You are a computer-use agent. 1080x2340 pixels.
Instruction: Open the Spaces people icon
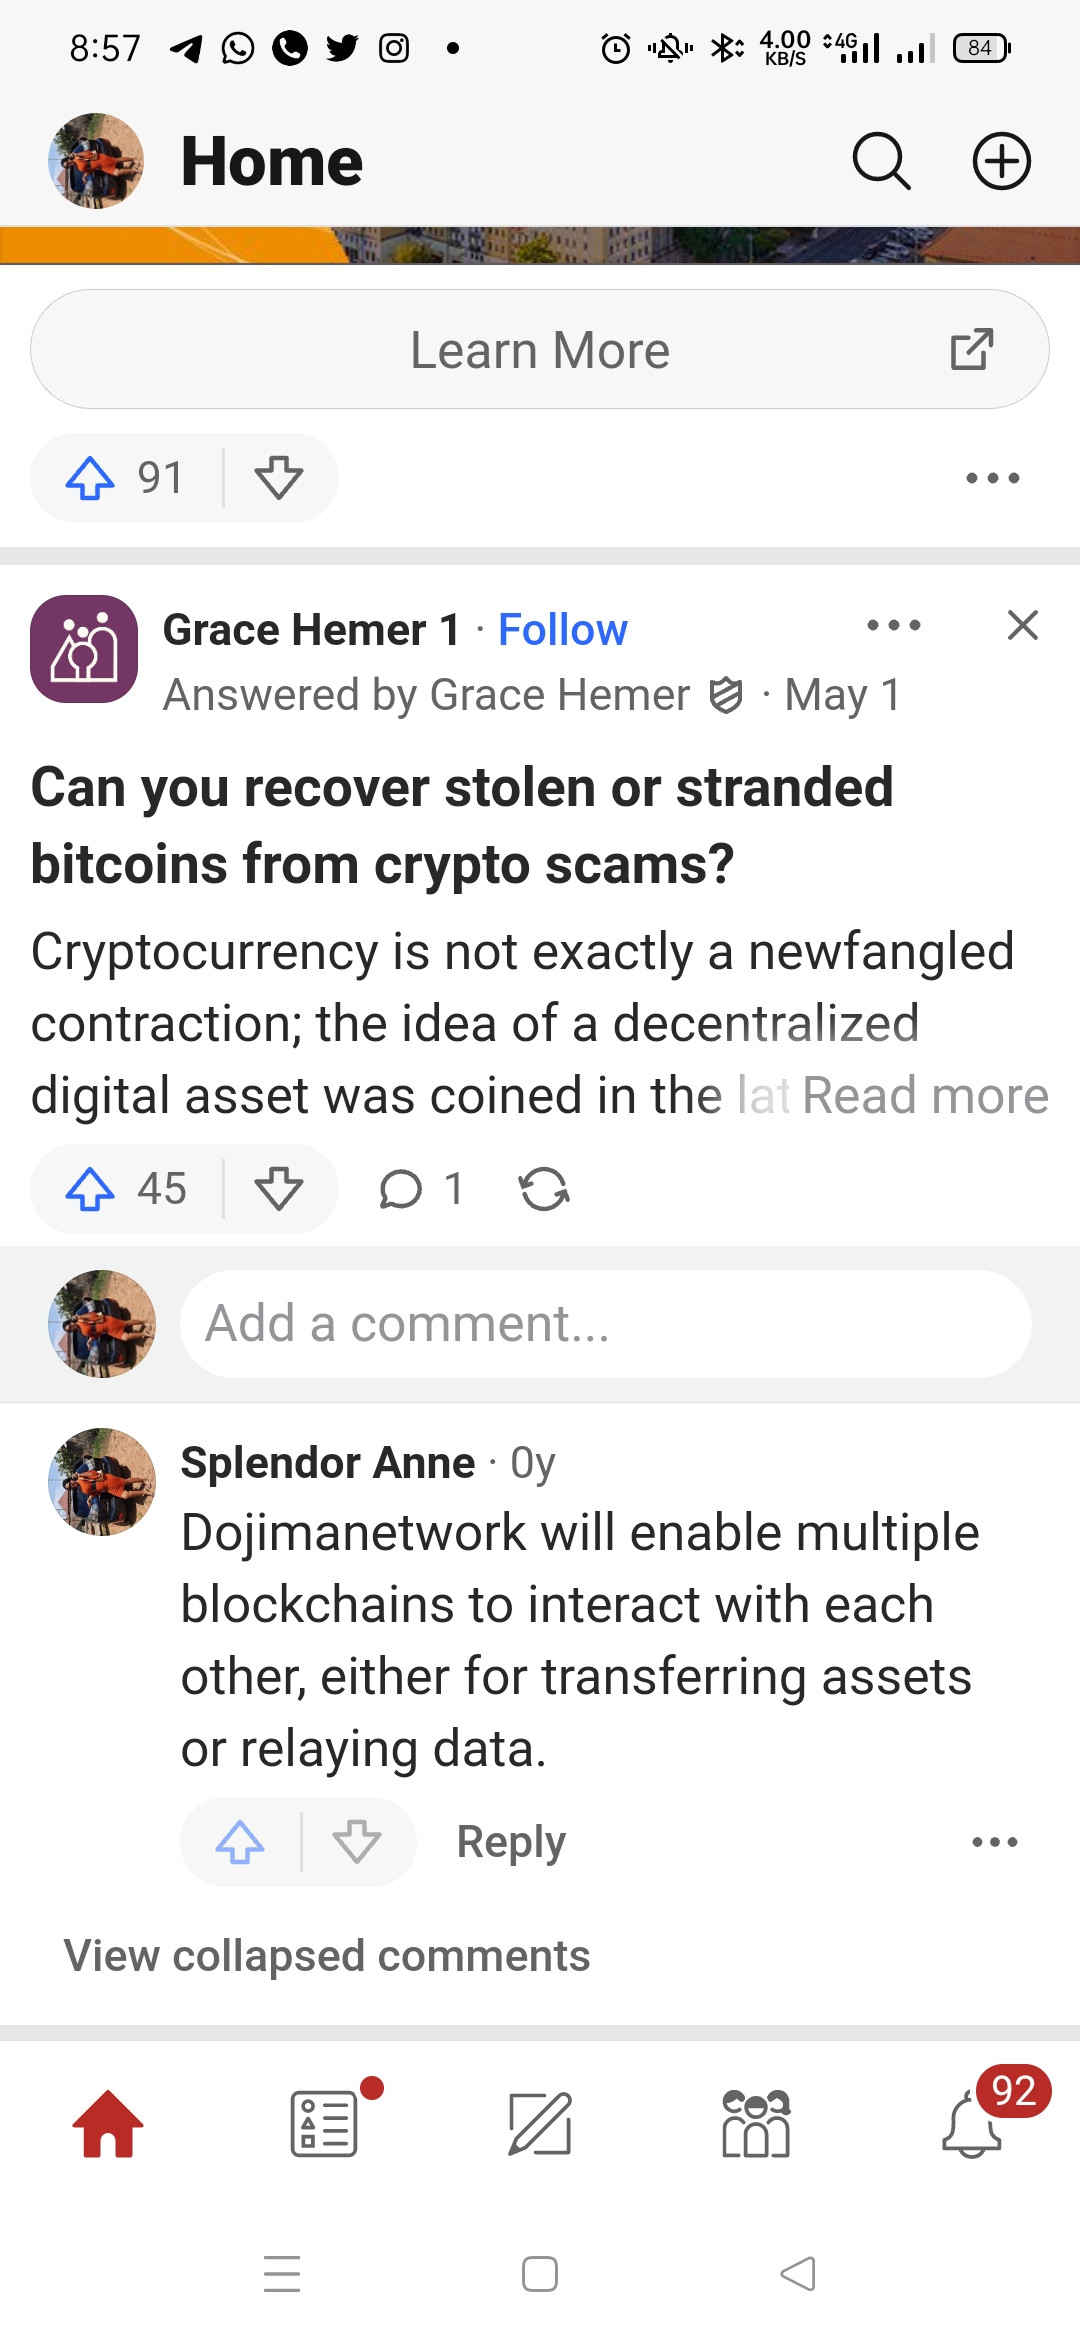[756, 2123]
